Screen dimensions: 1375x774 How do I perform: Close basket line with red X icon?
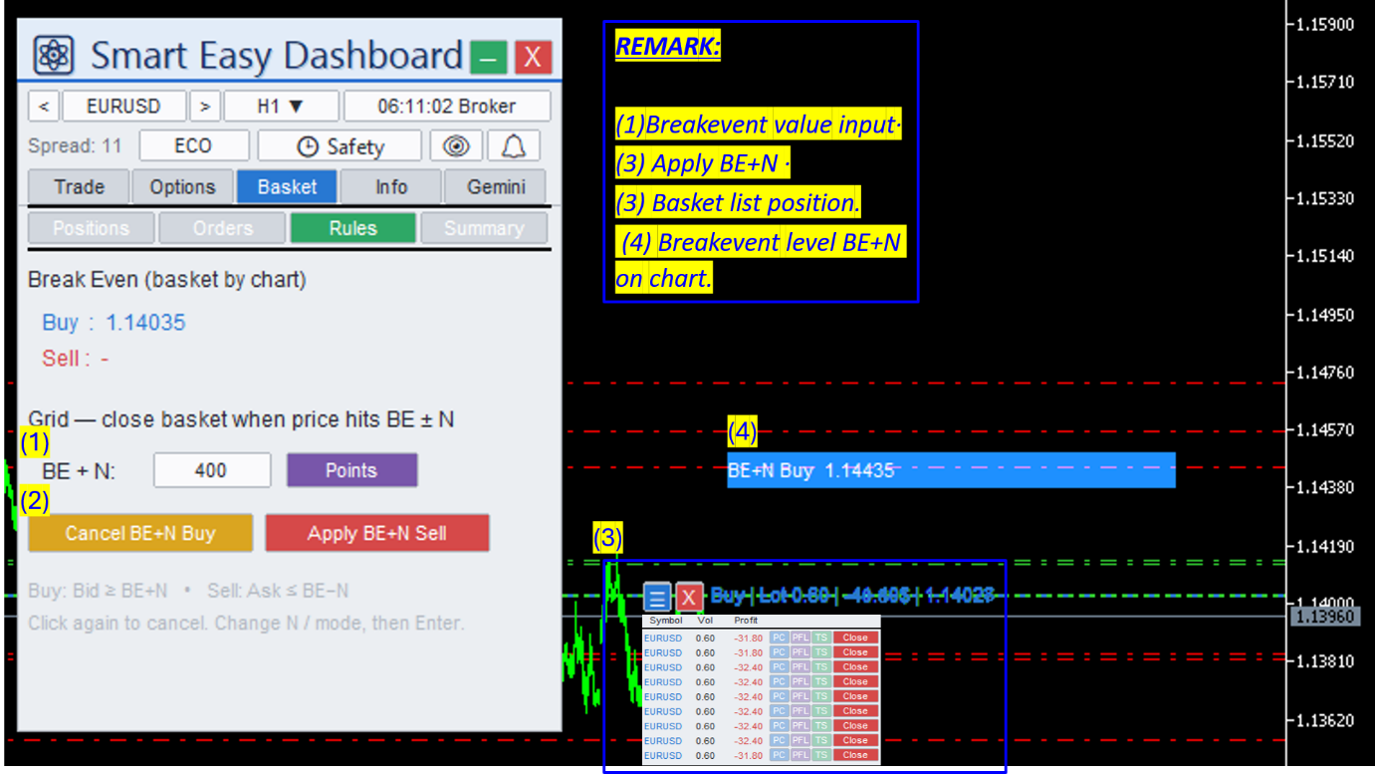click(689, 598)
